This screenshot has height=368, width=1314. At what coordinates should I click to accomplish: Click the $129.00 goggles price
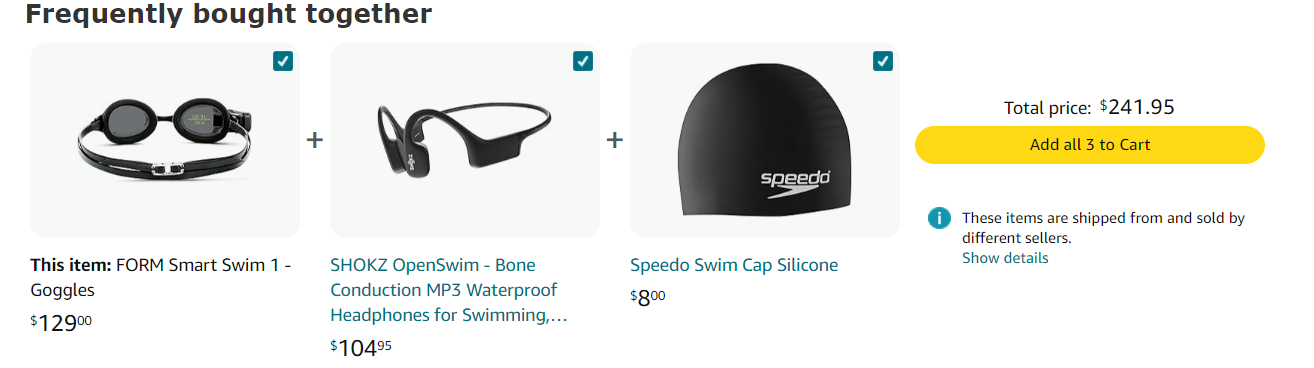pos(61,322)
